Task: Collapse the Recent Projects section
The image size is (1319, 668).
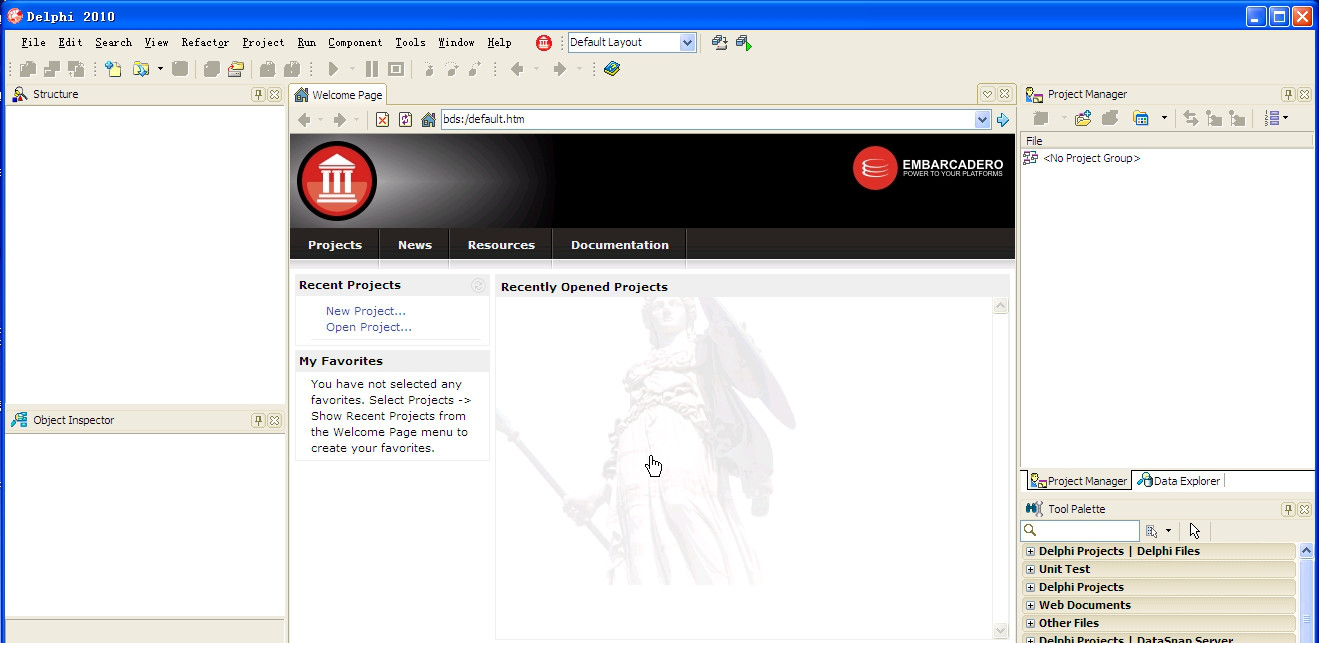Action: (x=478, y=285)
